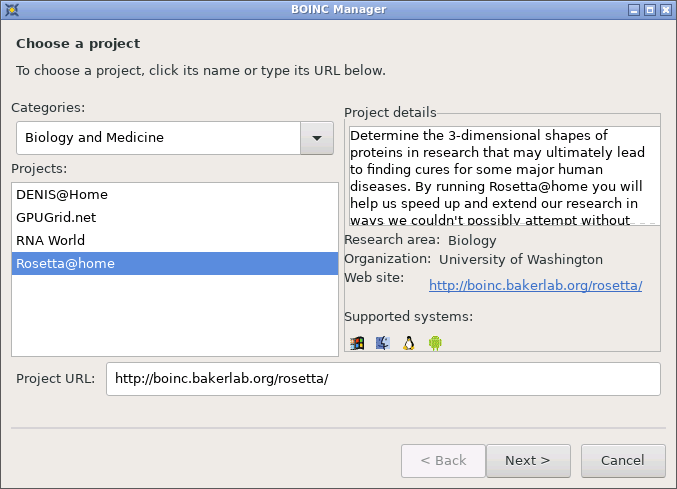Viewport: 677px width, 489px height.
Task: Click the Cancel button
Action: [623, 461]
